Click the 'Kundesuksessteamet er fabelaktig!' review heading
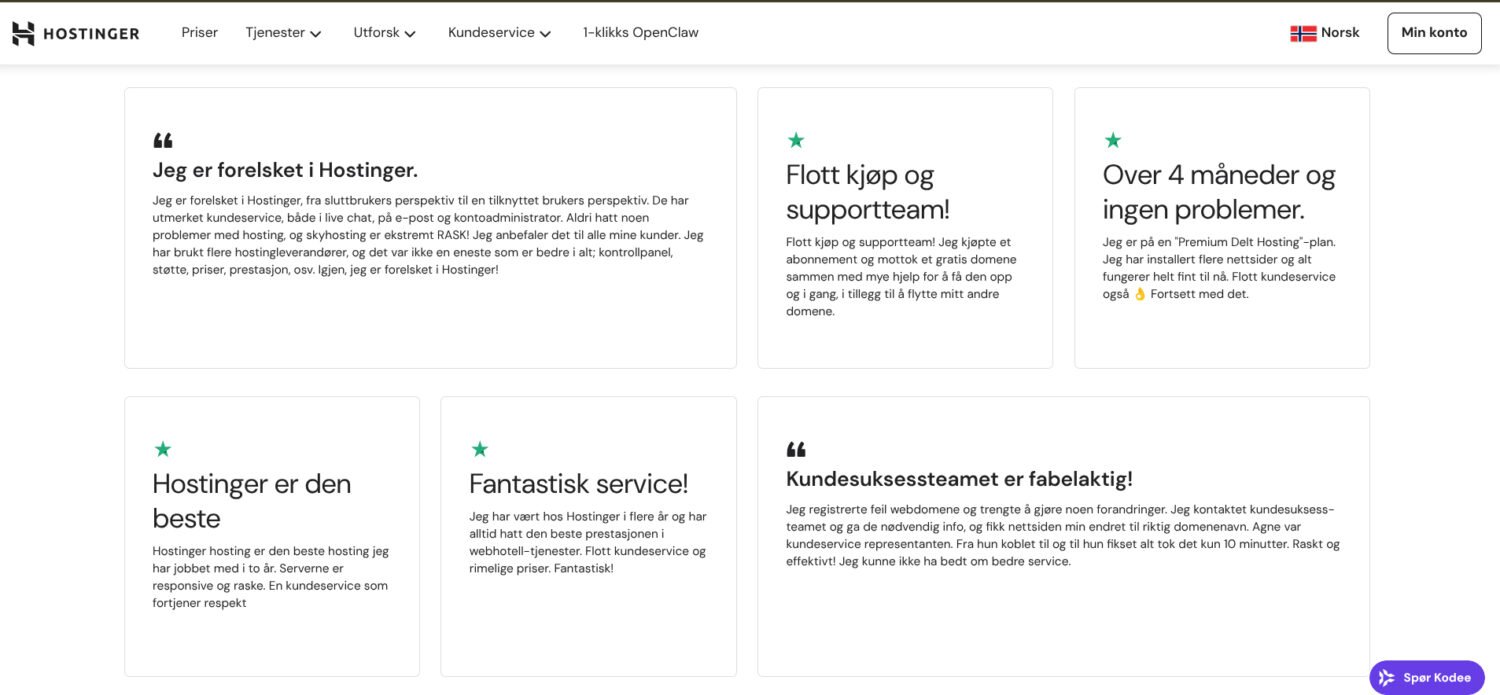 [959, 479]
